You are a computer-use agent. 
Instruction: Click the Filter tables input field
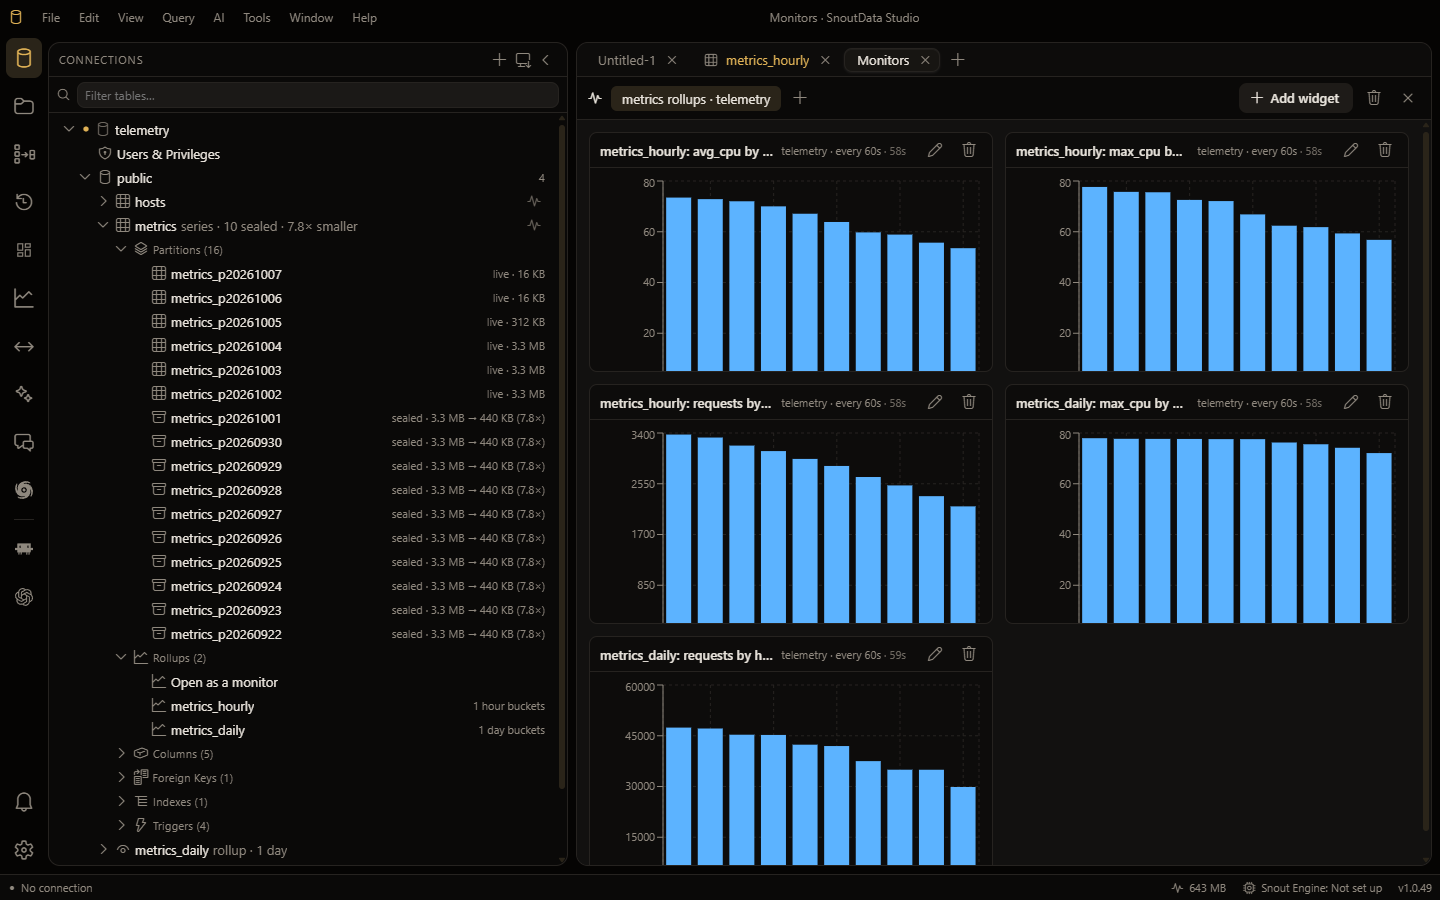[x=317, y=95]
